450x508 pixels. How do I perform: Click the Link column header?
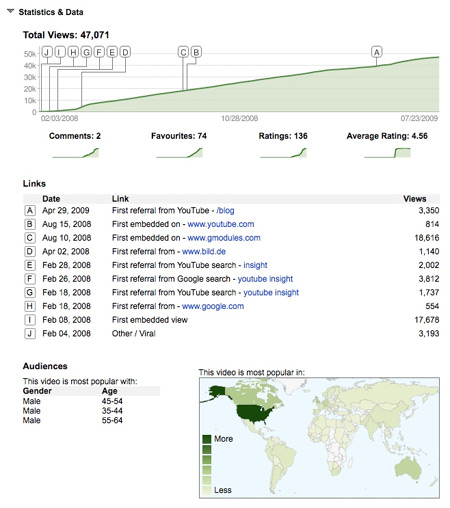pos(120,199)
